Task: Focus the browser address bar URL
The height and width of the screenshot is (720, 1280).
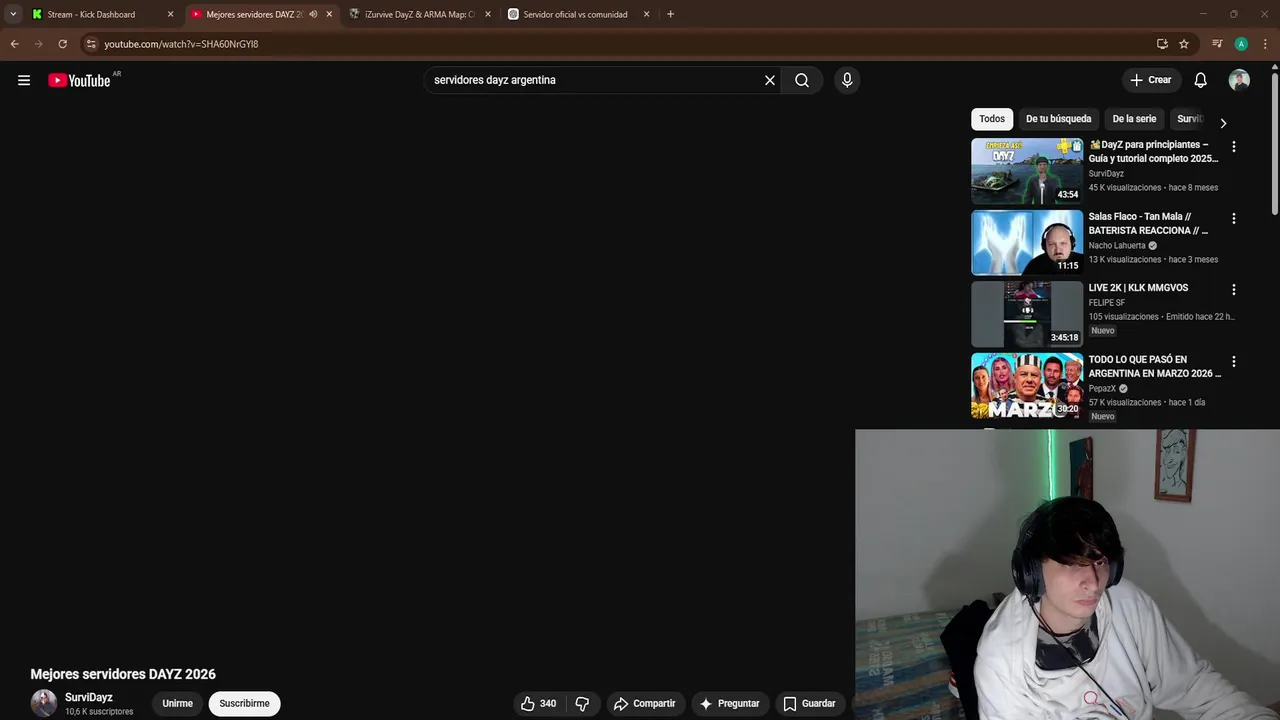Action: 181,44
